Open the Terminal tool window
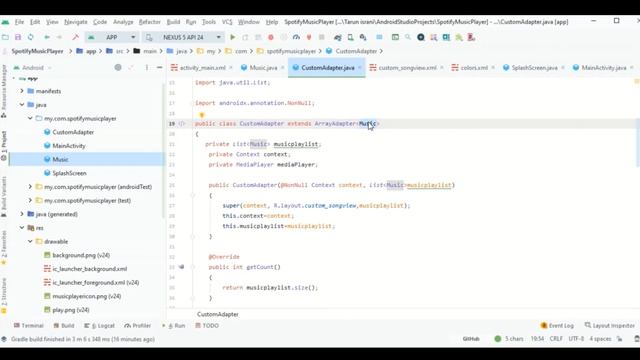This screenshot has height=360, width=640. tap(29, 326)
